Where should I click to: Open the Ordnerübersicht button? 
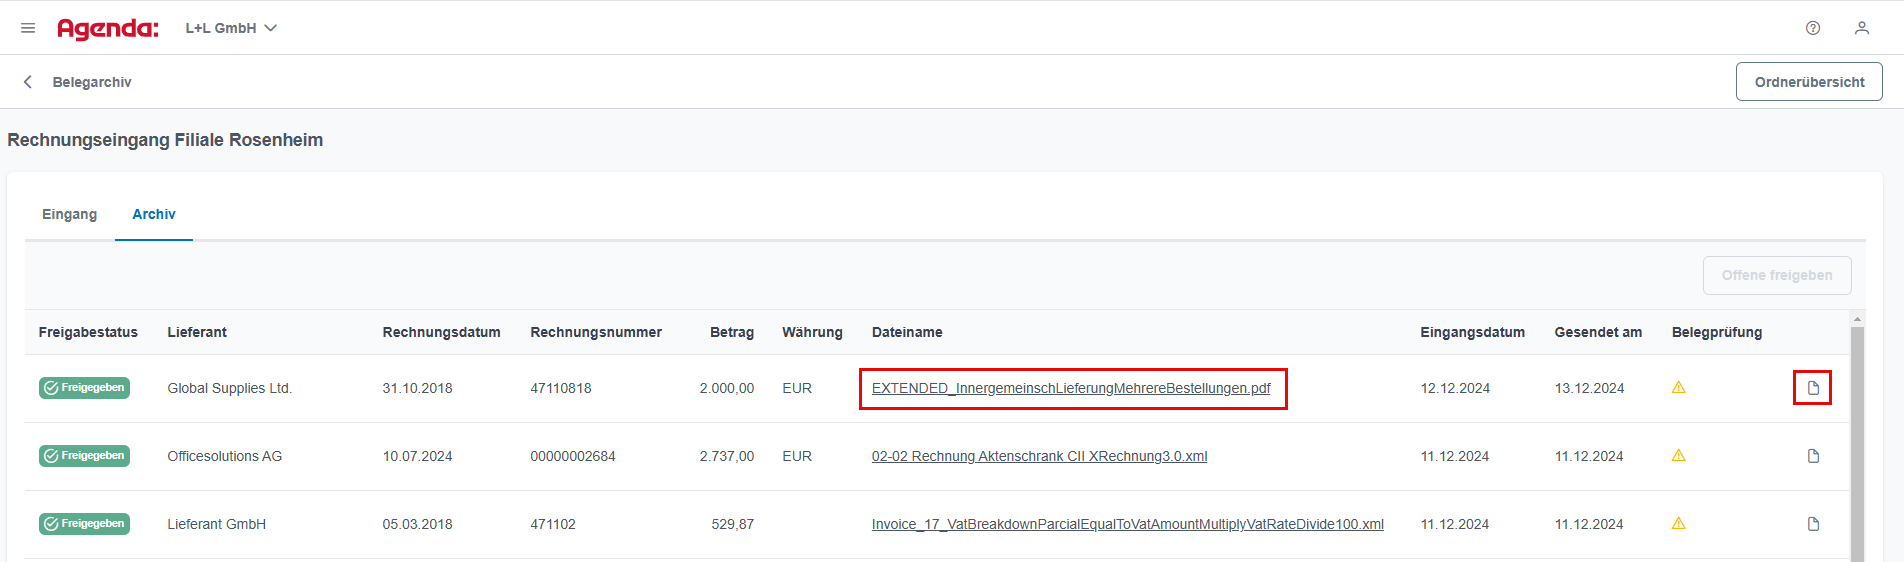click(x=1809, y=82)
